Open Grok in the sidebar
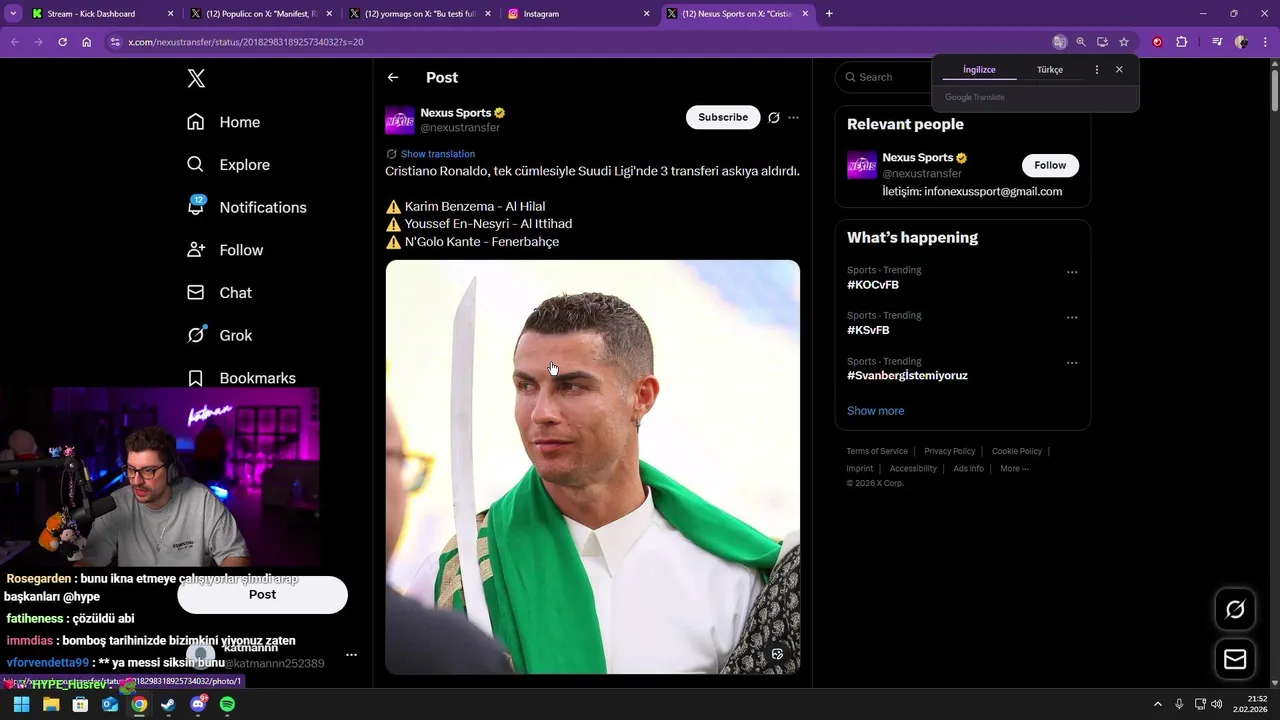 pos(219,335)
